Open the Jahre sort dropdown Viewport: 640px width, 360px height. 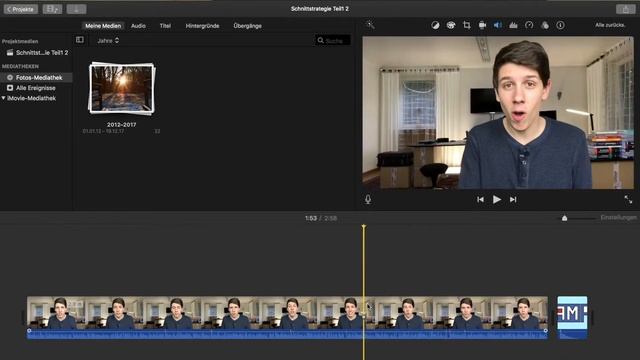click(108, 40)
